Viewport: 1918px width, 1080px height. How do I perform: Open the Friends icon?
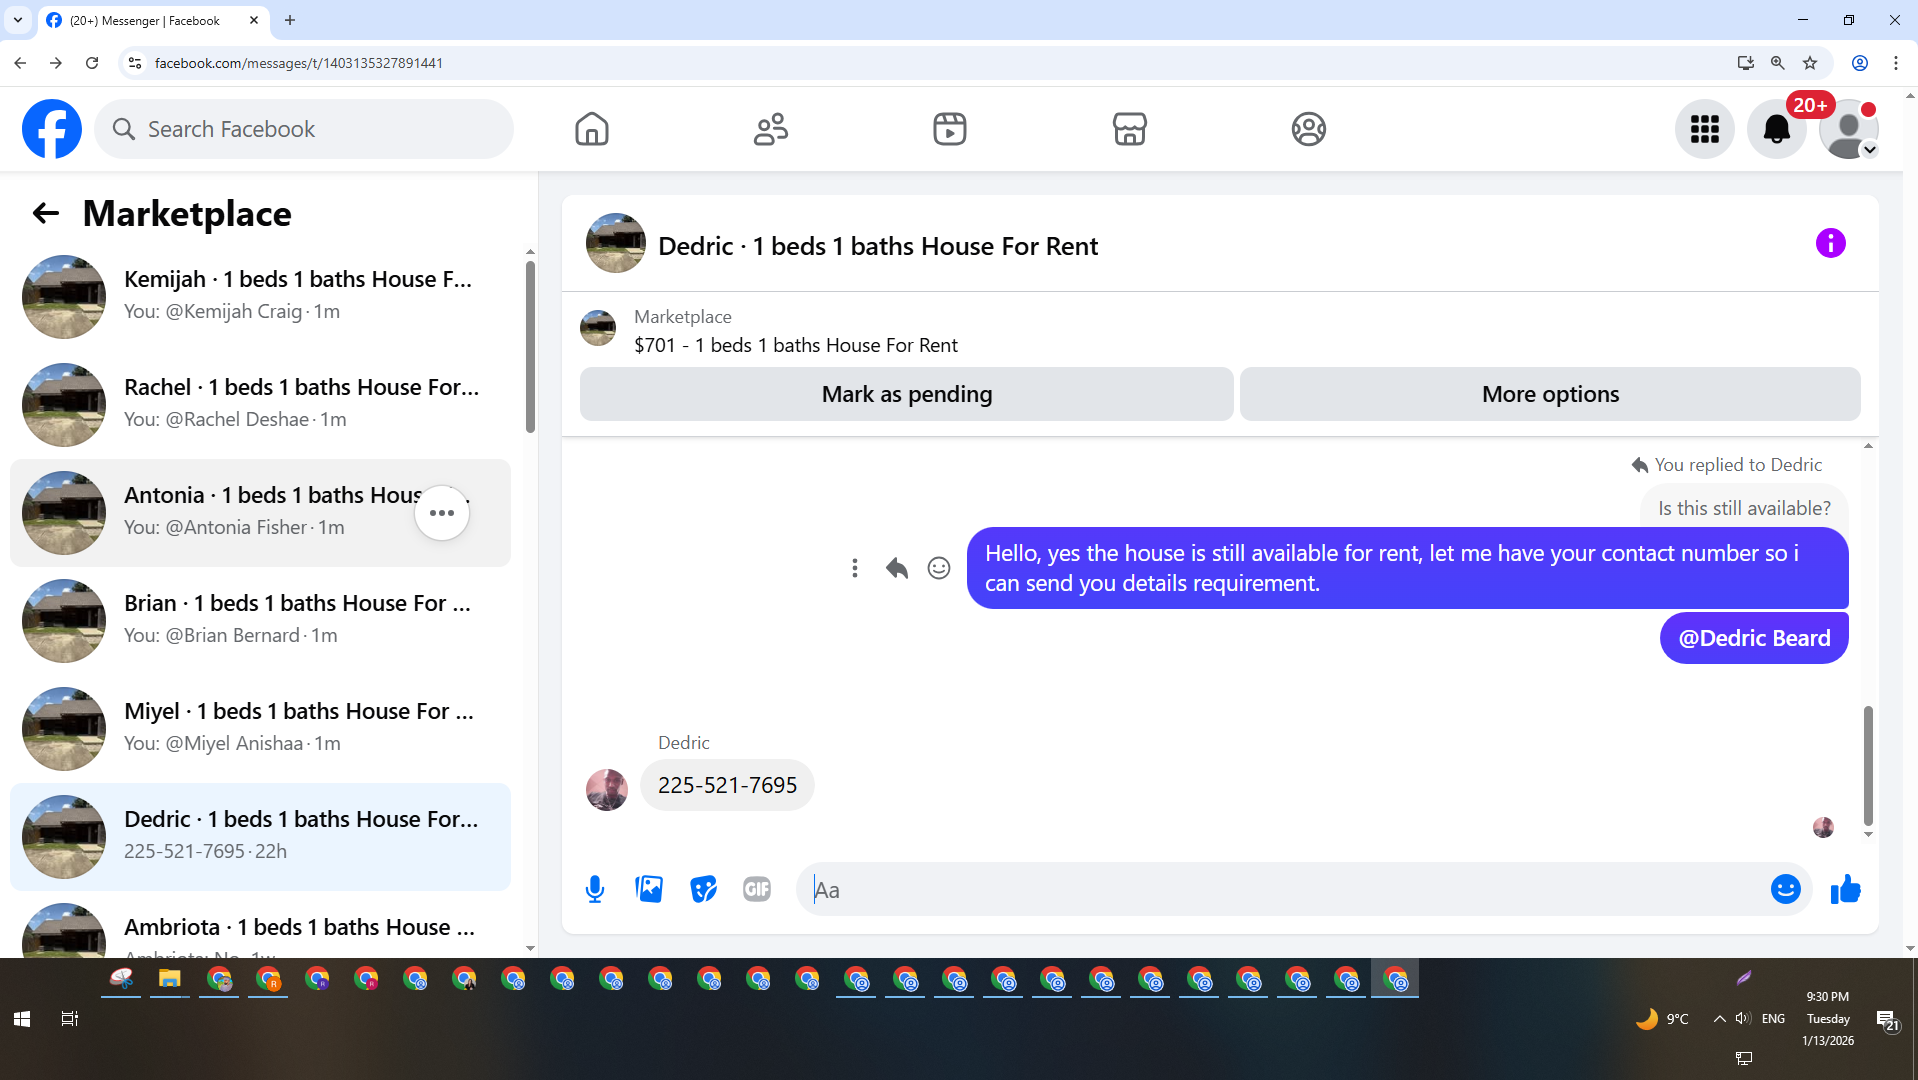coord(771,129)
